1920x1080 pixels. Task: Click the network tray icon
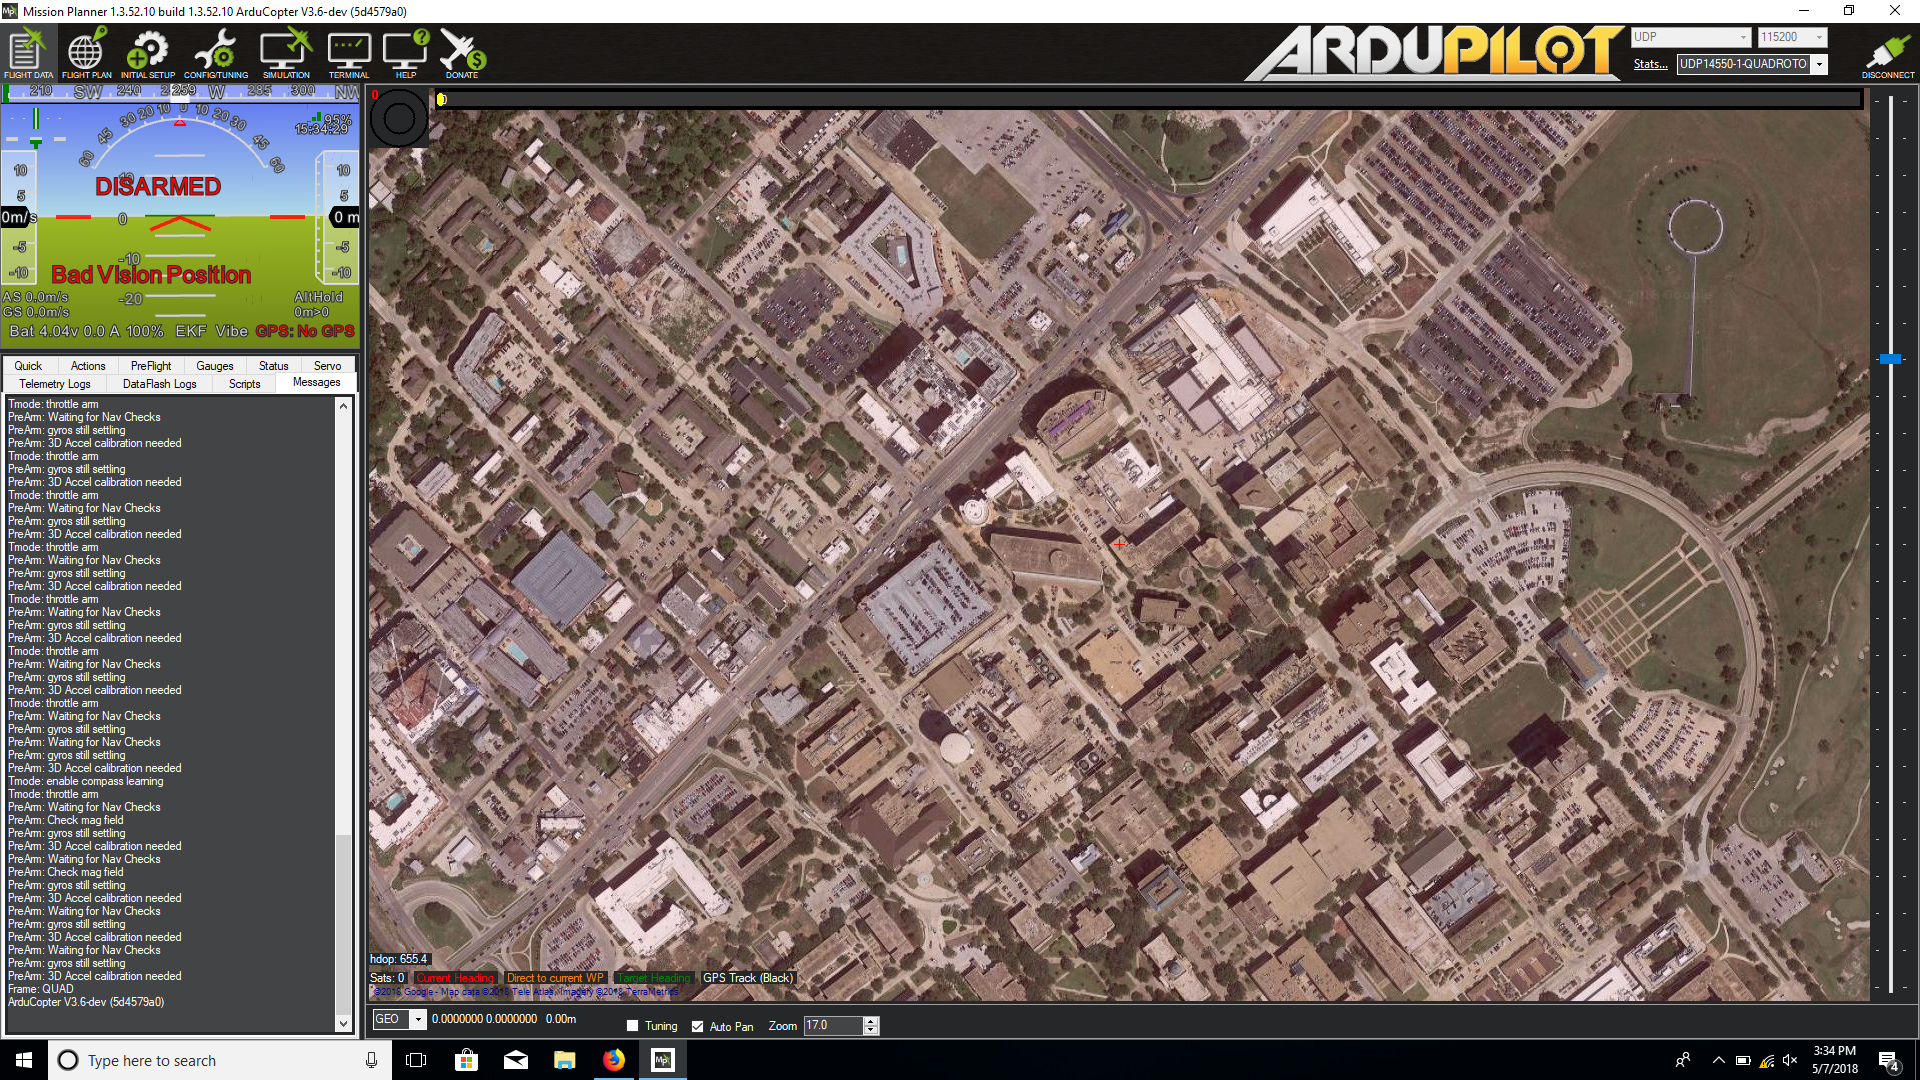point(1767,1061)
